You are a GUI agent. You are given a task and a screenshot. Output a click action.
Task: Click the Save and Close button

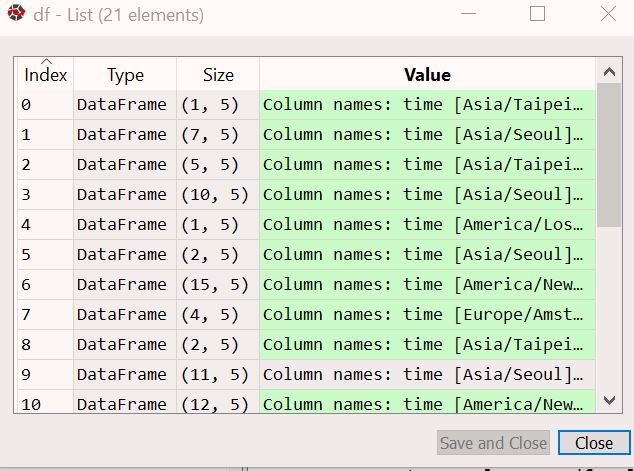coord(493,443)
